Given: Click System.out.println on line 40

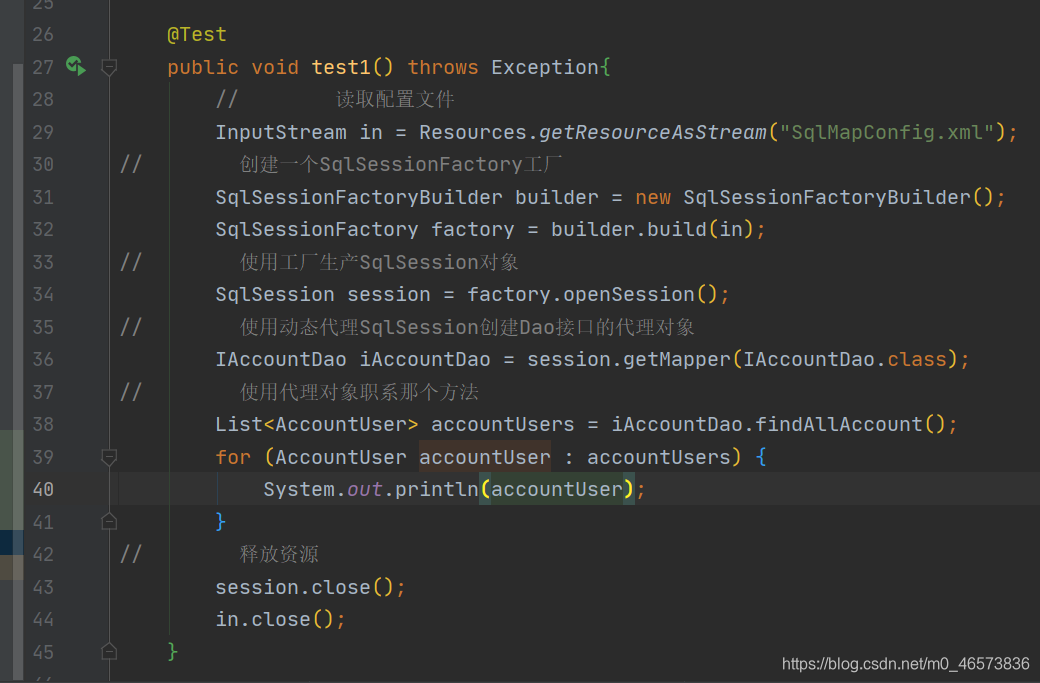Looking at the screenshot, I should (x=371, y=489).
